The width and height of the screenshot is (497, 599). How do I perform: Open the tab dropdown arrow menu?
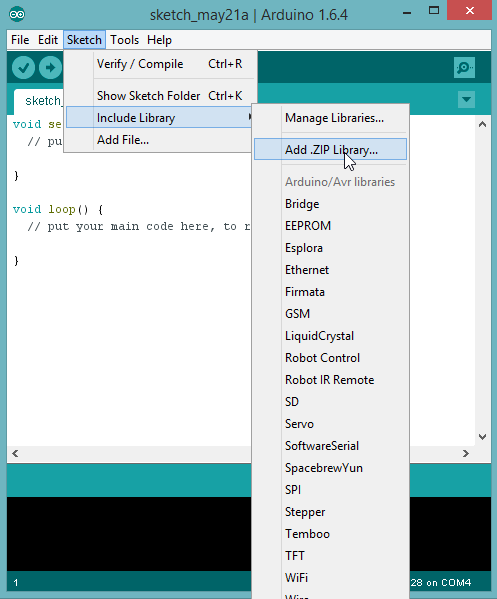point(466,99)
